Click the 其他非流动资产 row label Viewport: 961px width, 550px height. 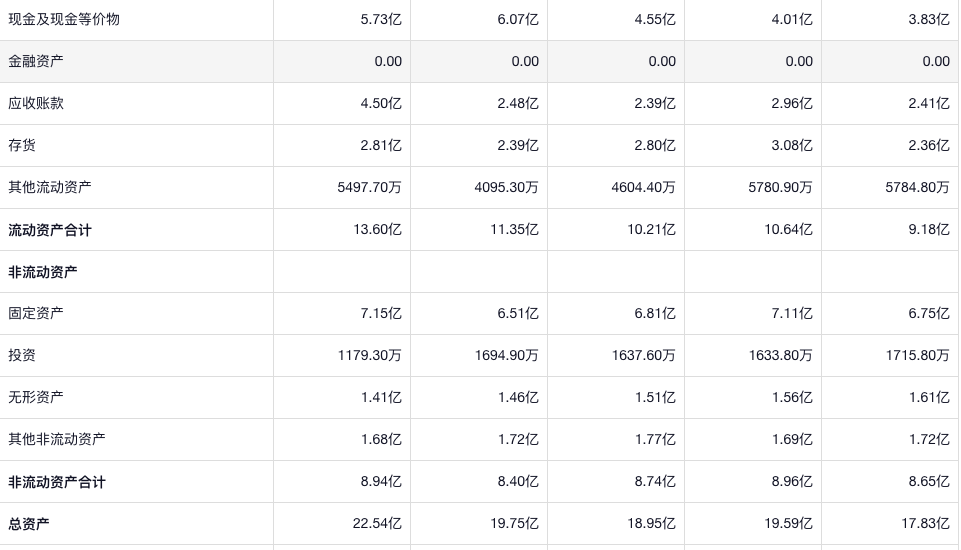(x=57, y=439)
